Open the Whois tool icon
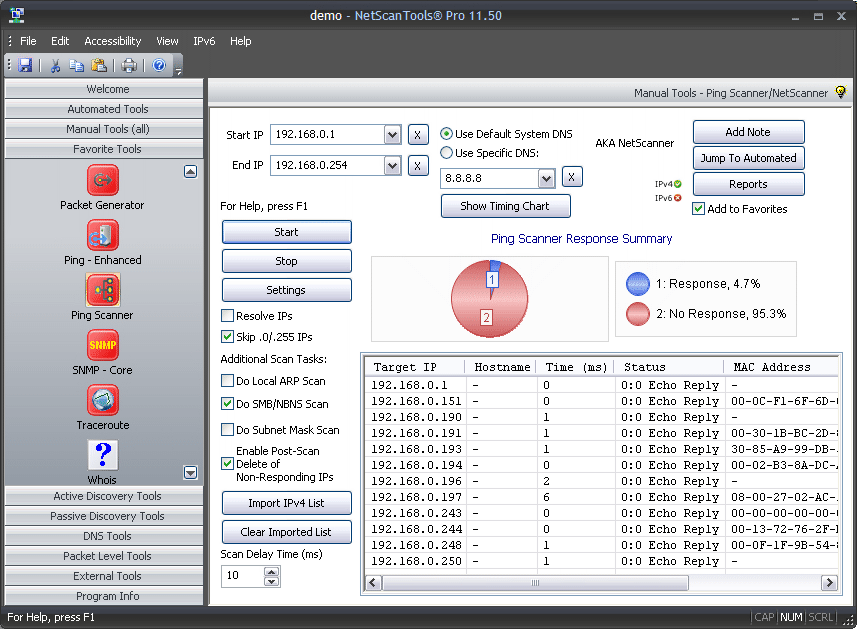Viewport: 857px width, 629px height. point(103,455)
